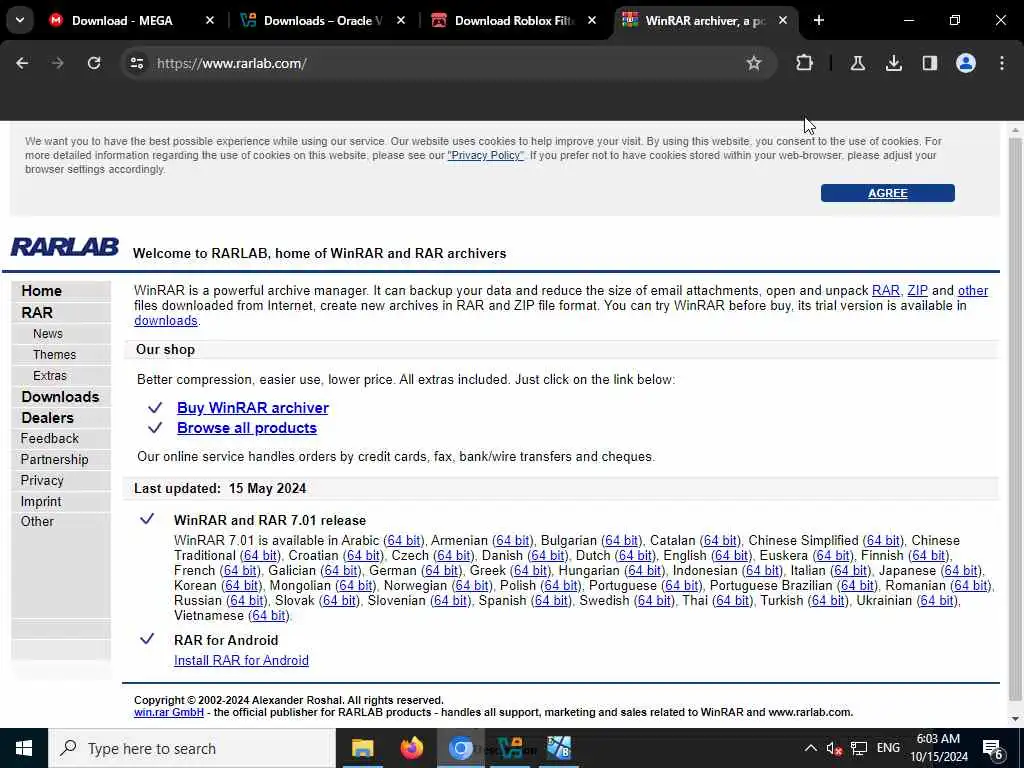Download German 64 bit version
The image size is (1024, 768).
pos(442,571)
